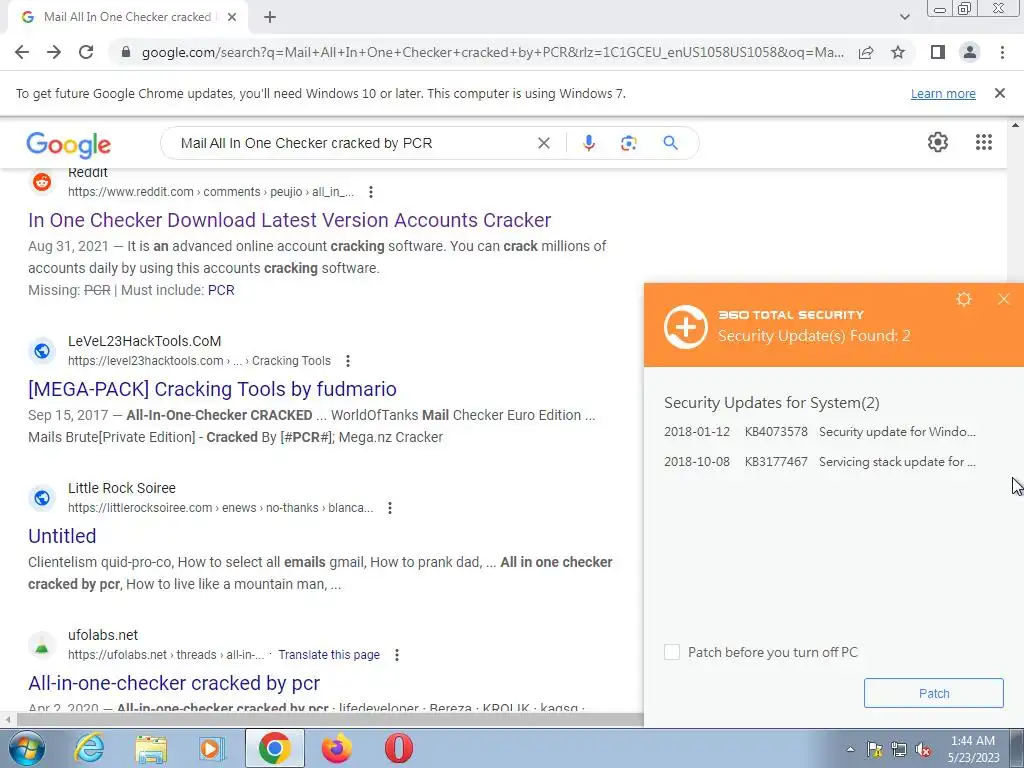View site information lock icon

point(126,52)
